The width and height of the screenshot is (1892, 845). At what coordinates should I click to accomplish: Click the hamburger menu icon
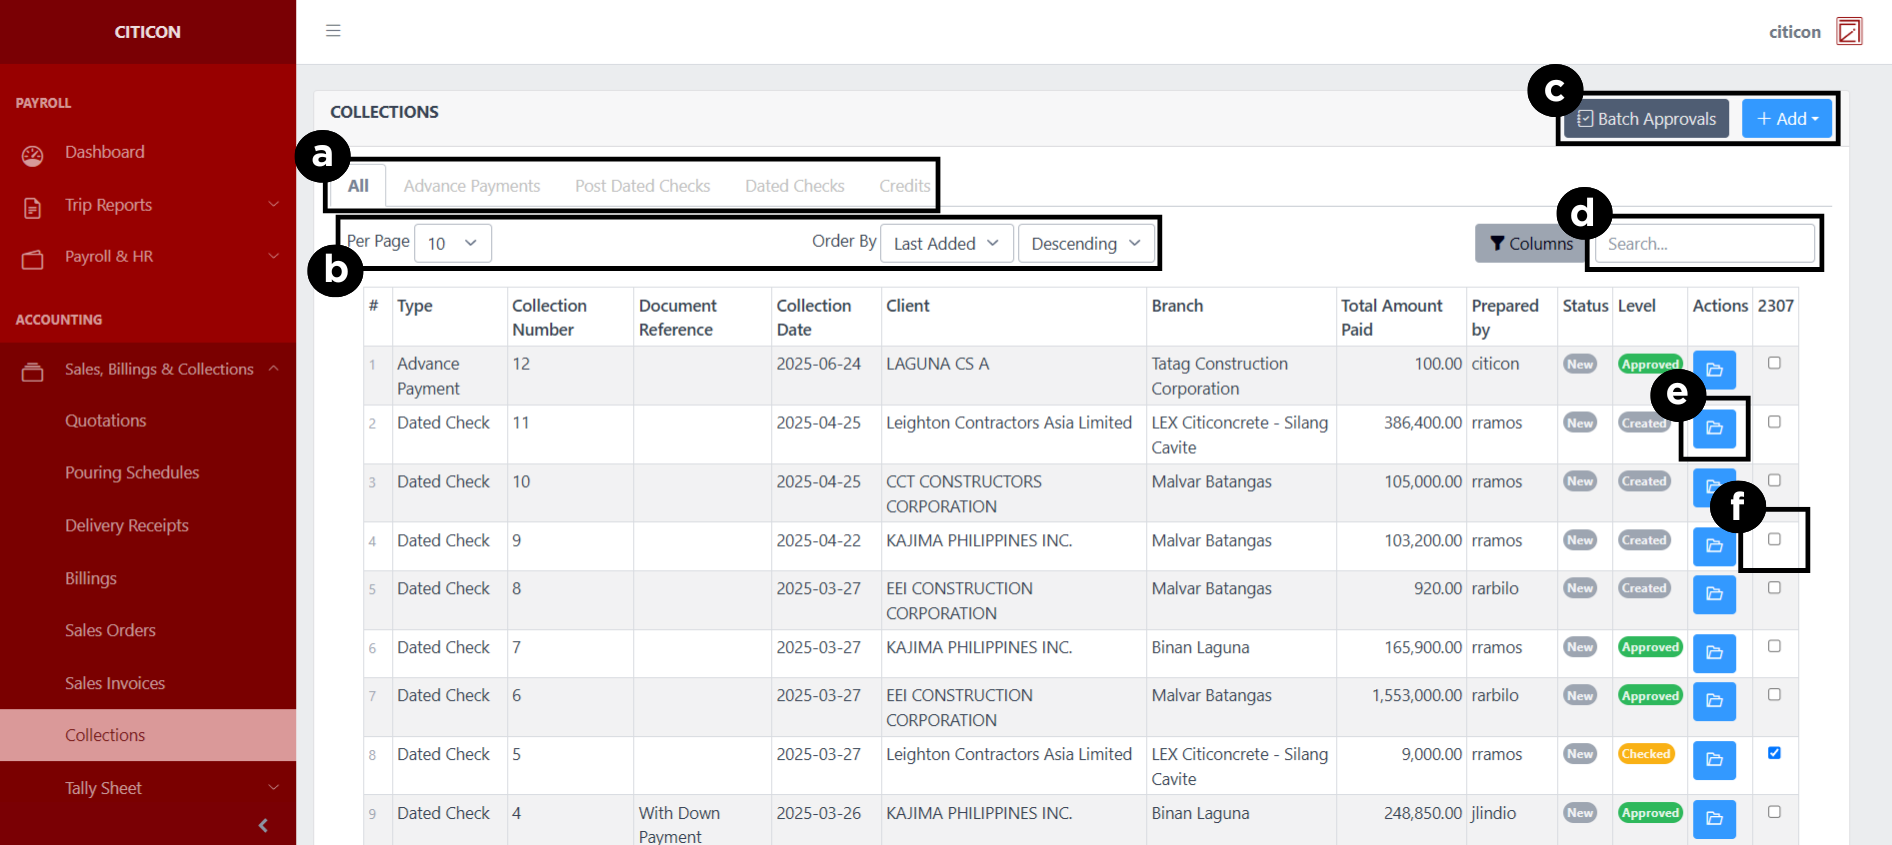point(333,31)
